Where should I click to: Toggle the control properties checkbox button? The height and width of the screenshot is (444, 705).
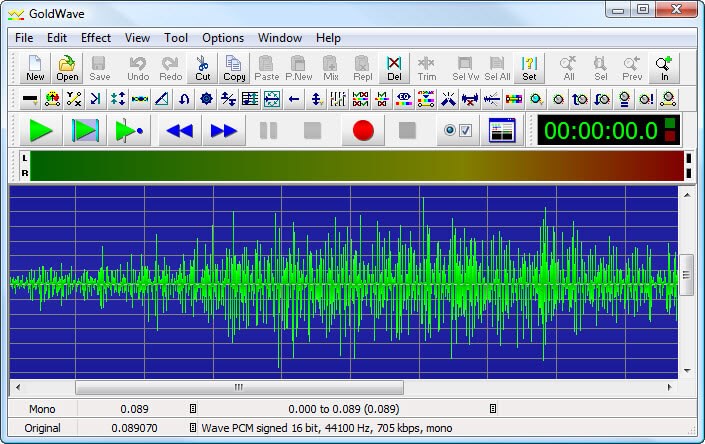click(458, 130)
